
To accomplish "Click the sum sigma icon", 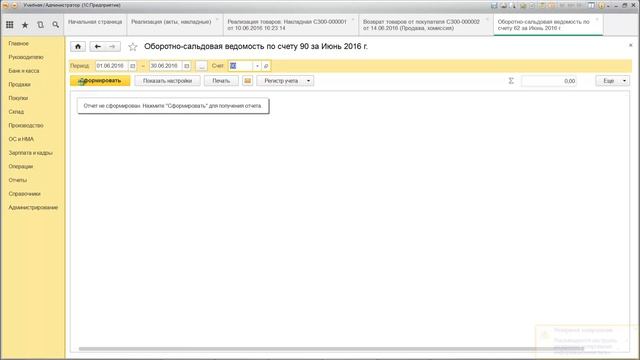I will click(511, 81).
